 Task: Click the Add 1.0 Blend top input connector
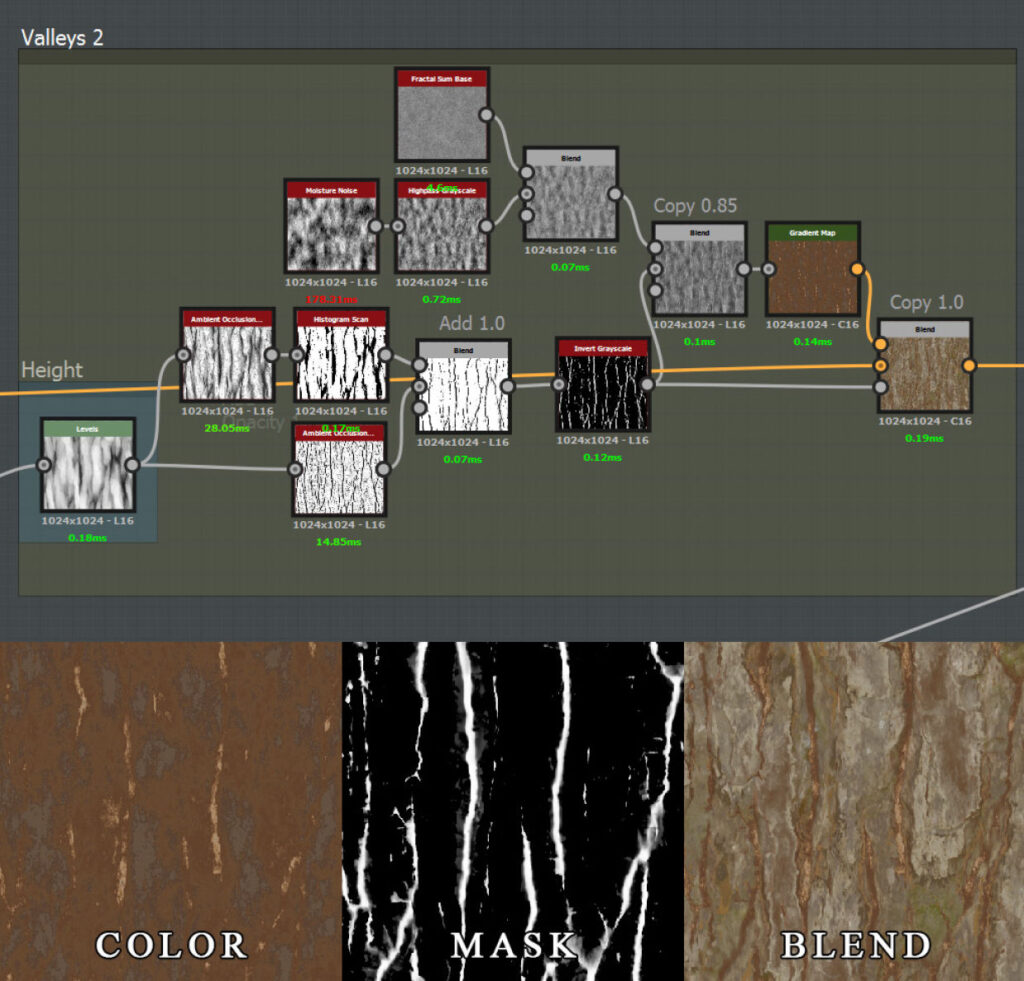(x=419, y=365)
